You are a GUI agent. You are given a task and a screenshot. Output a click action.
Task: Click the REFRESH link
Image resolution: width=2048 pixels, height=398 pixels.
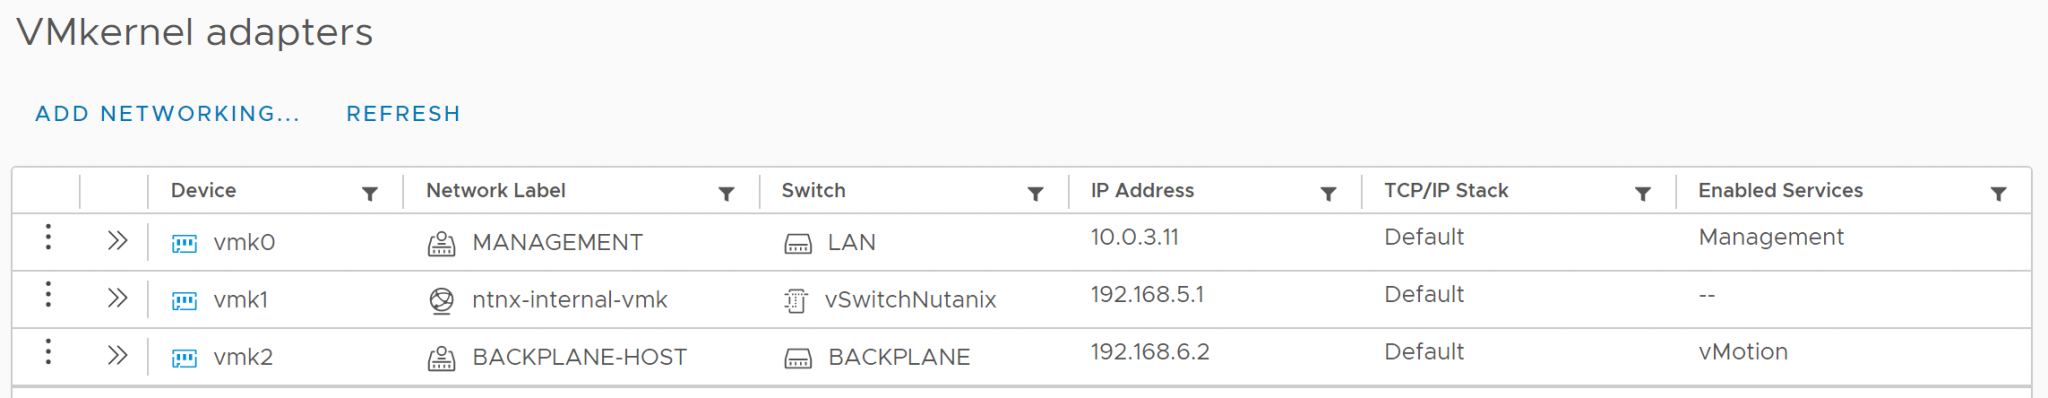(x=403, y=114)
